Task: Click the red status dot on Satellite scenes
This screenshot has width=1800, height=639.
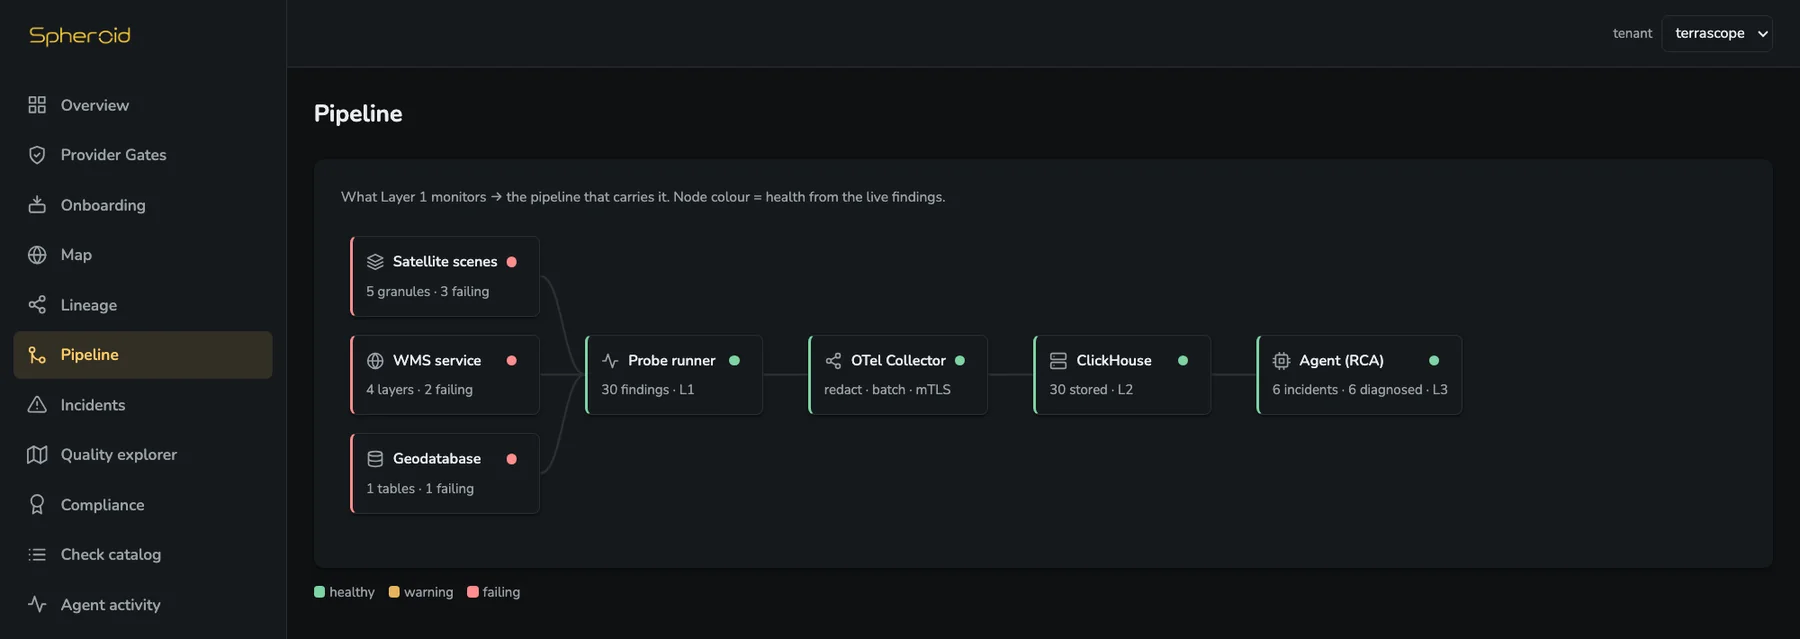Action: pos(512,262)
